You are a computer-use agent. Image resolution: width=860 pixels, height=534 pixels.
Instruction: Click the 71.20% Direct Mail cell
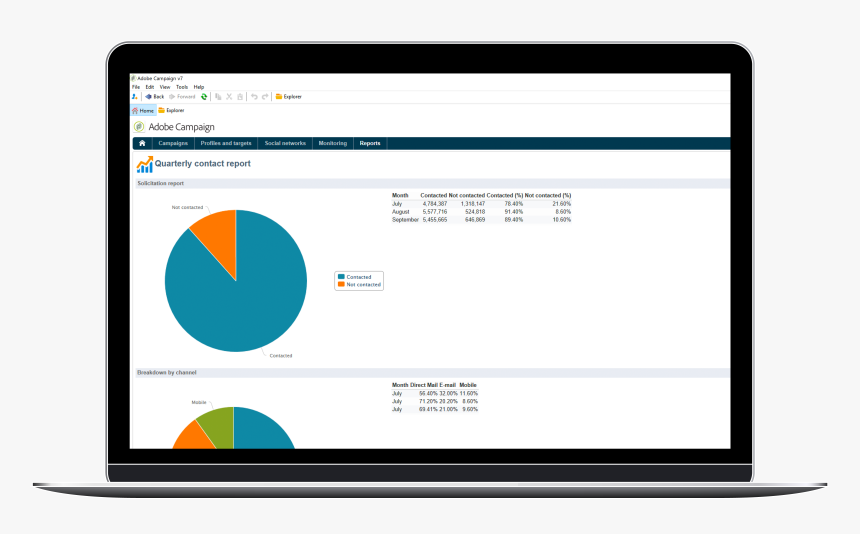tap(428, 401)
